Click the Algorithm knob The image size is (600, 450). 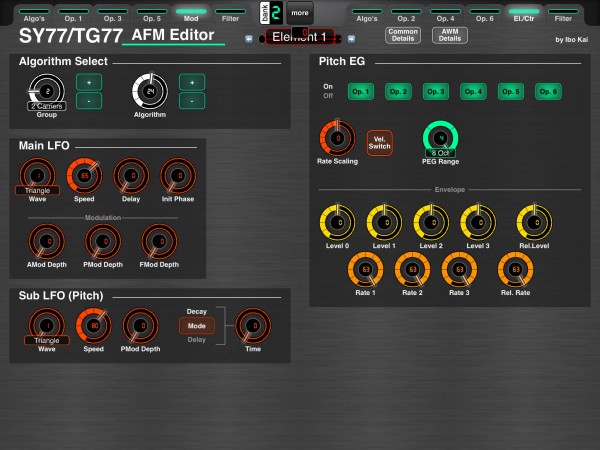pyautogui.click(x=150, y=91)
